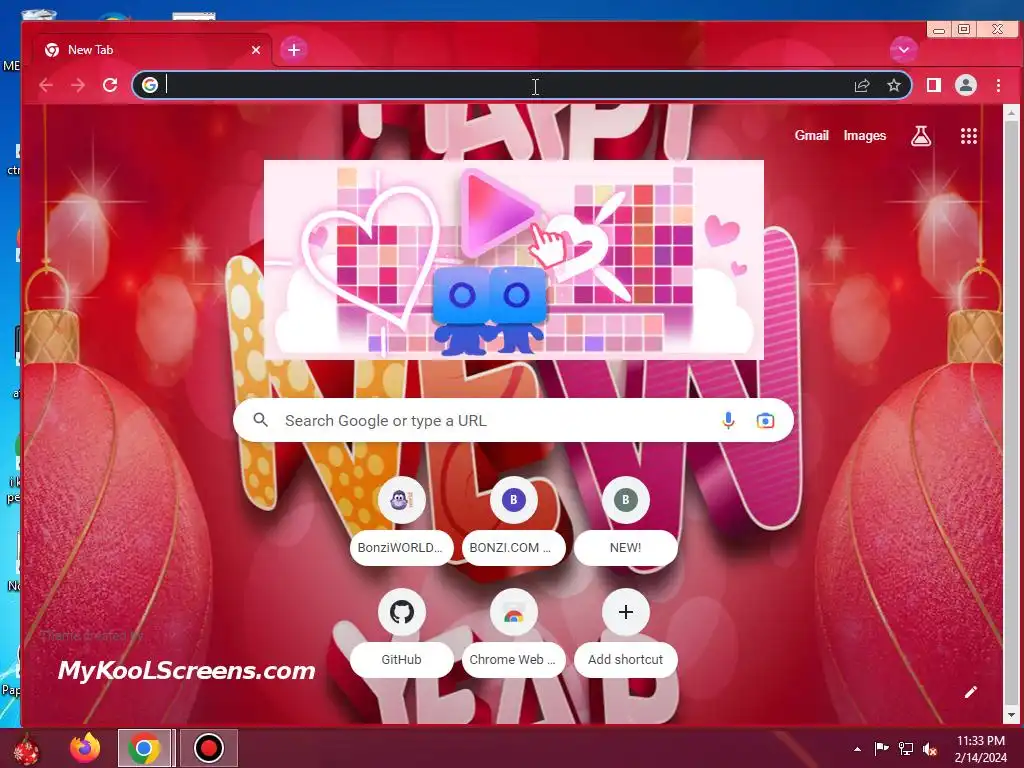
Task: Open Search Labs flask icon
Action: click(921, 136)
